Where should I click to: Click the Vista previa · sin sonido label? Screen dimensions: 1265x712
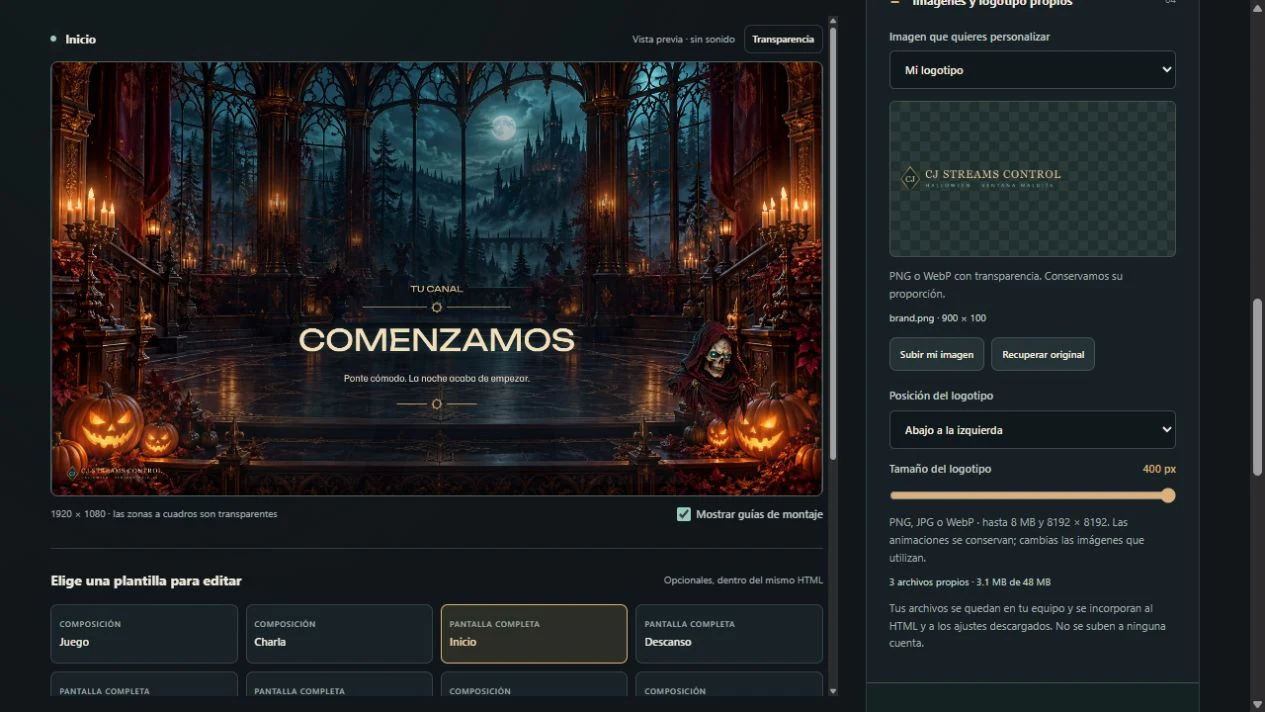coord(684,39)
